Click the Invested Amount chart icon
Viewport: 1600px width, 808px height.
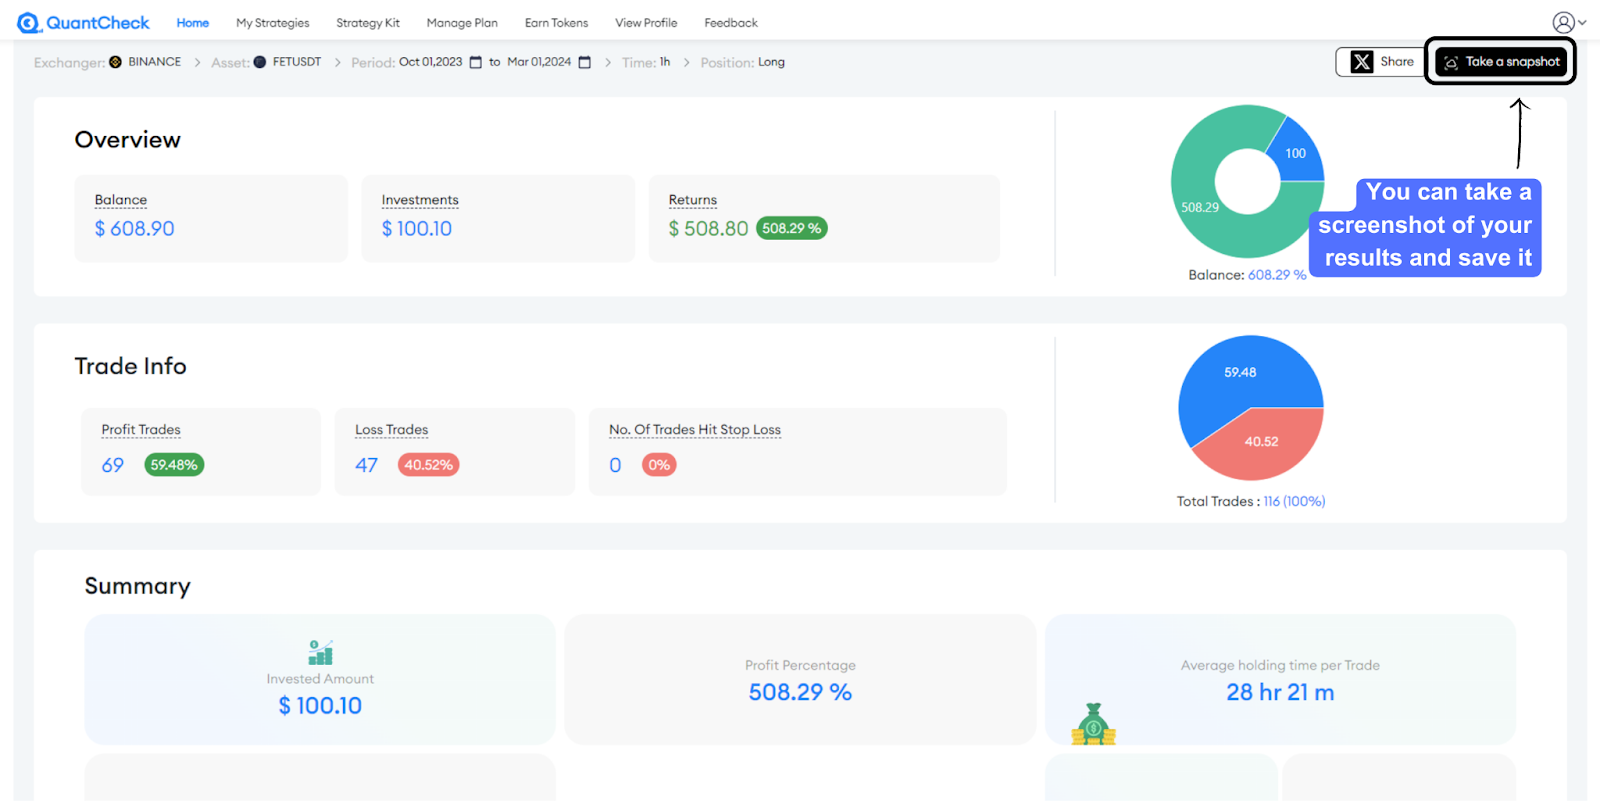[x=320, y=653]
